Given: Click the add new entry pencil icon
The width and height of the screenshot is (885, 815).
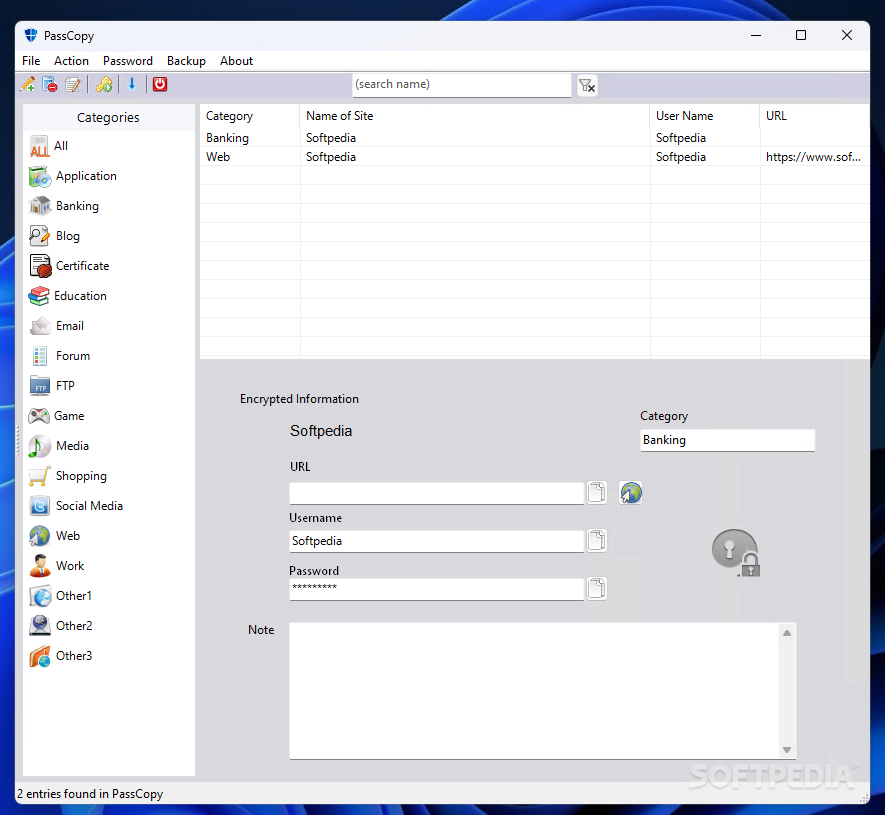Looking at the screenshot, I should click(x=28, y=84).
